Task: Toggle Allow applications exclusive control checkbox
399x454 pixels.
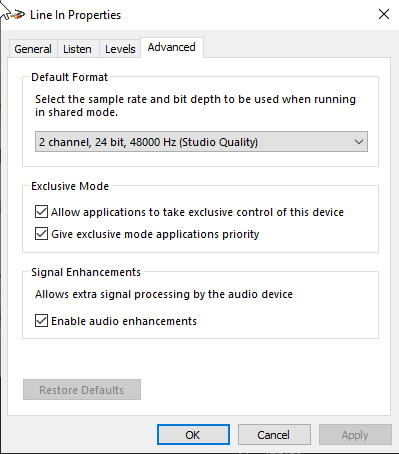Action: click(41, 212)
